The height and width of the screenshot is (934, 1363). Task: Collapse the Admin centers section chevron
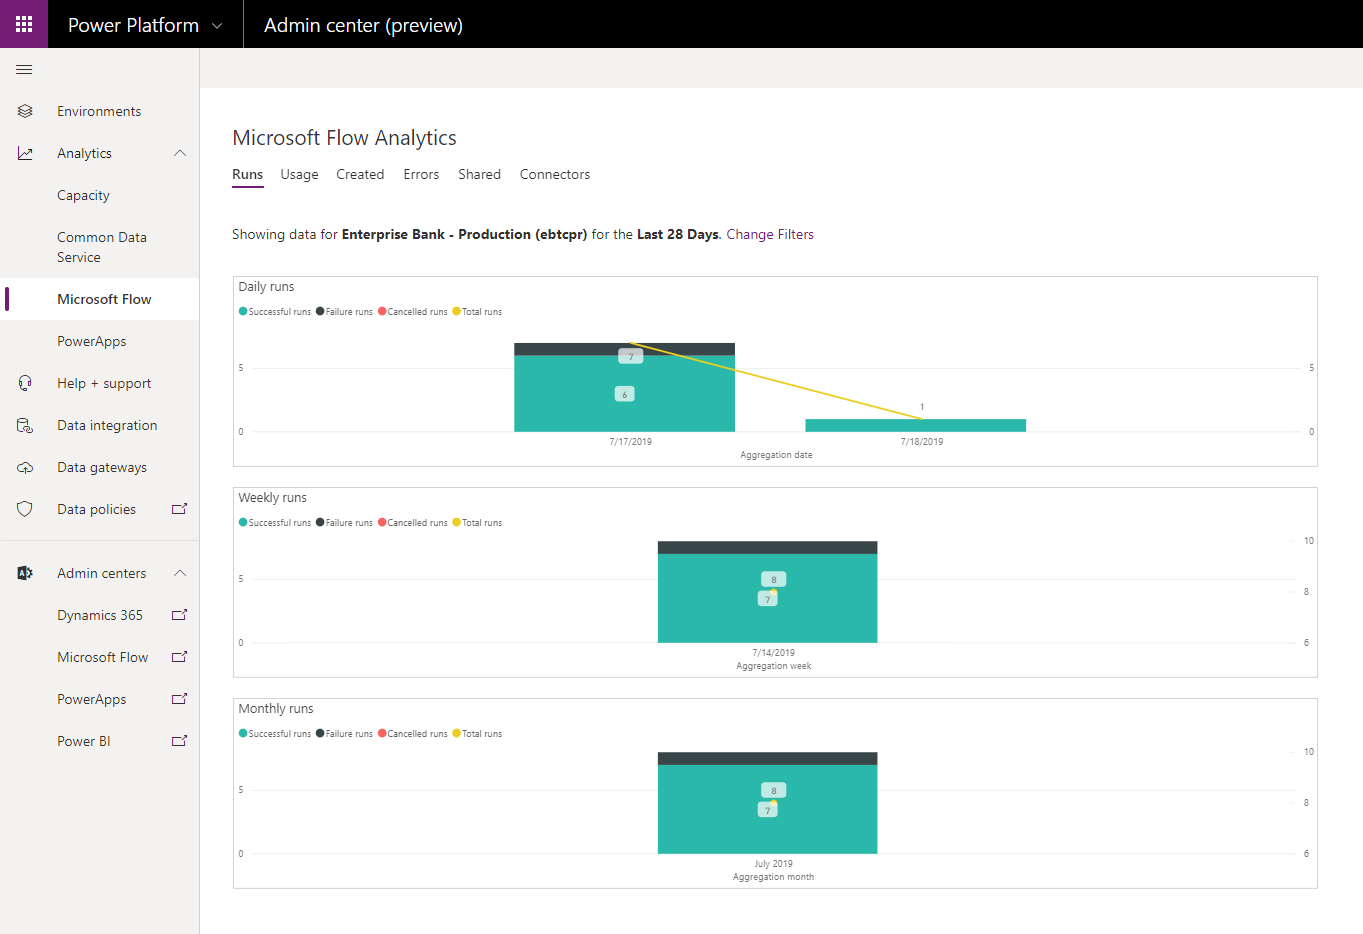point(180,573)
